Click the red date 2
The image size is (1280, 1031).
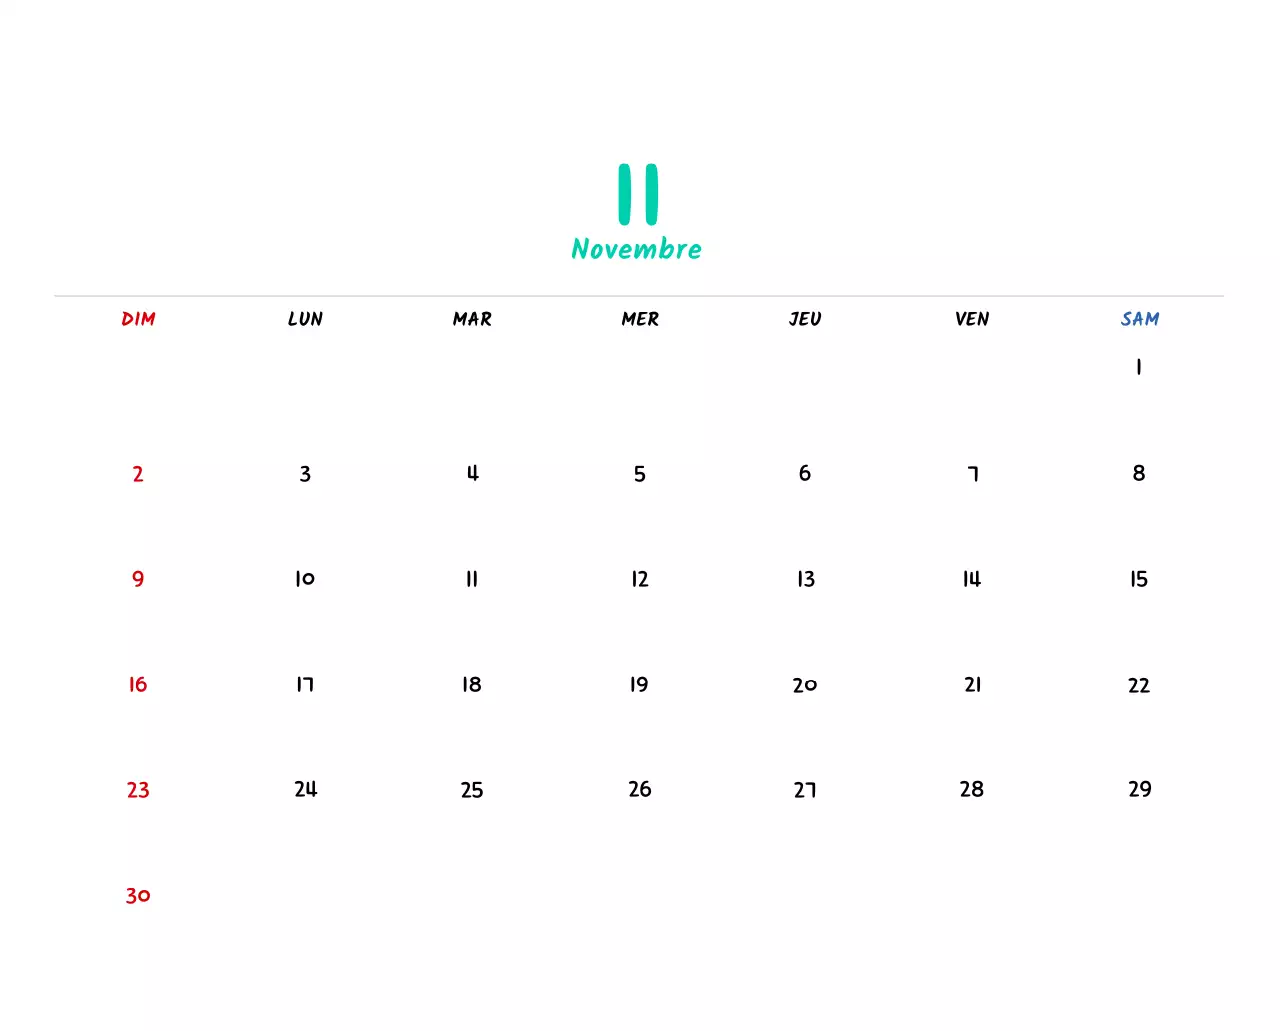pyautogui.click(x=138, y=474)
